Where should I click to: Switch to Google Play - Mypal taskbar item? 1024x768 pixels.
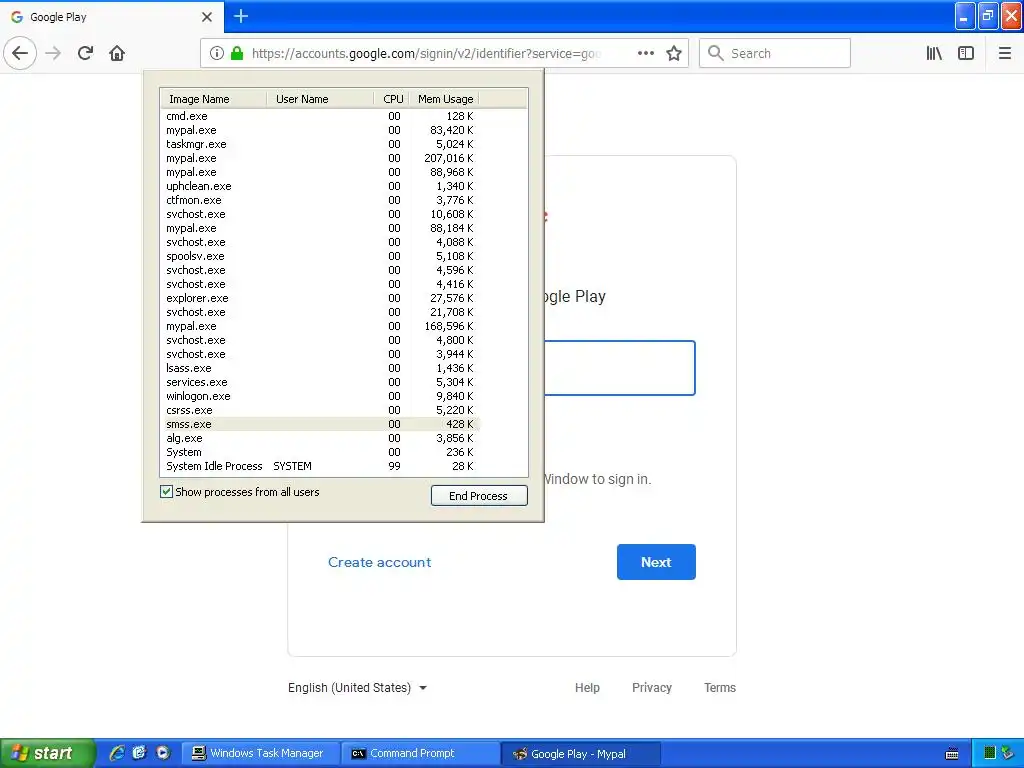[581, 754]
